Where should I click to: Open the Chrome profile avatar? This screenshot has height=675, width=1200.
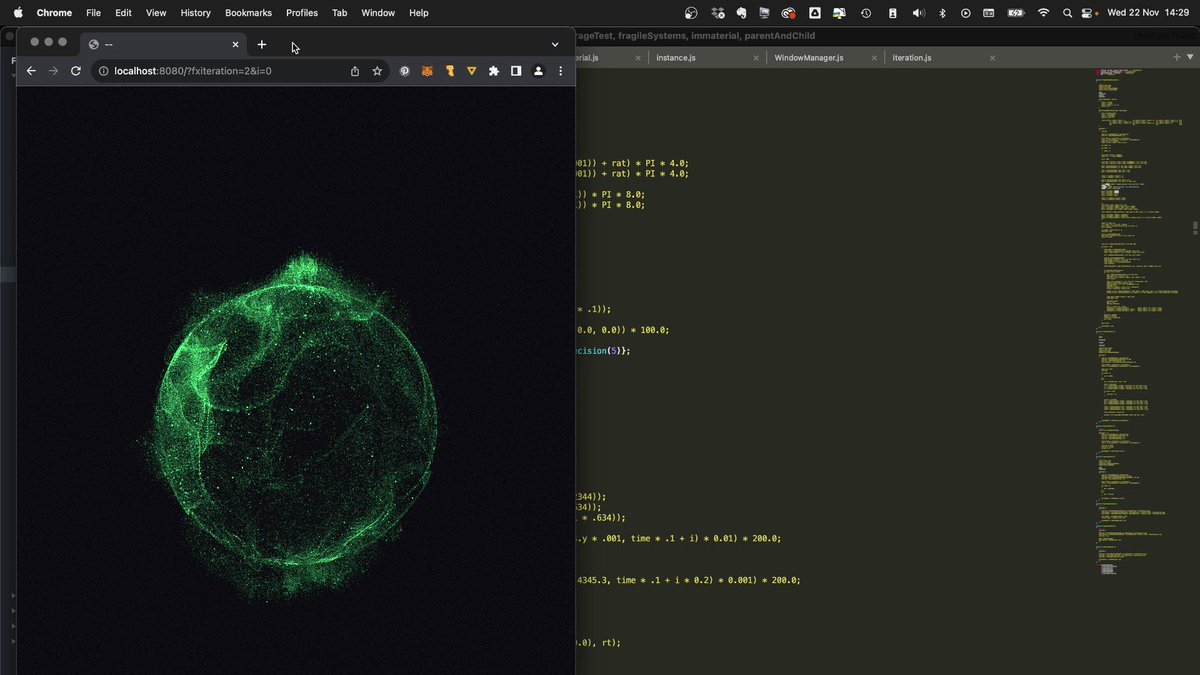[x=538, y=71]
